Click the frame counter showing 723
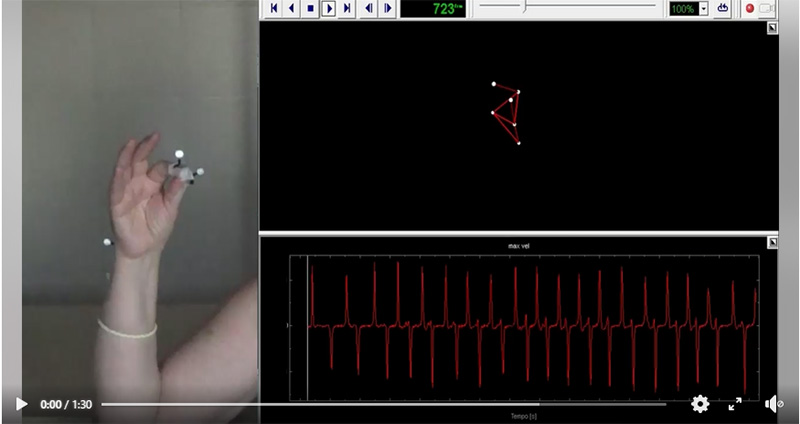Screen dimensions: 800x424 coord(433,9)
